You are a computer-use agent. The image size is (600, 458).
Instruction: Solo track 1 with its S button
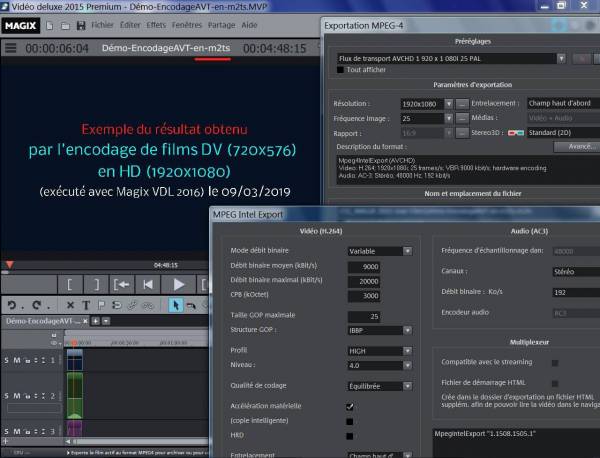[7, 360]
